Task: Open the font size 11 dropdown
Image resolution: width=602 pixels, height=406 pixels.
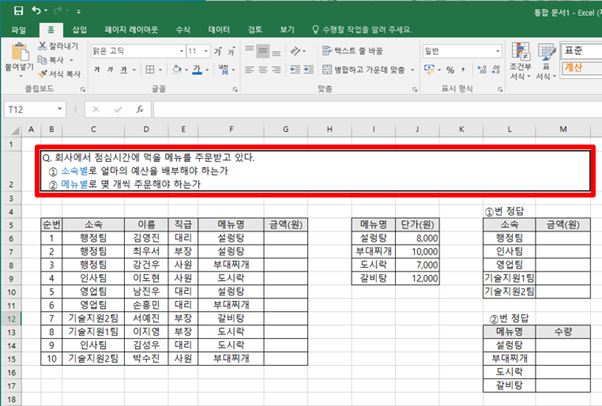Action: click(x=206, y=51)
